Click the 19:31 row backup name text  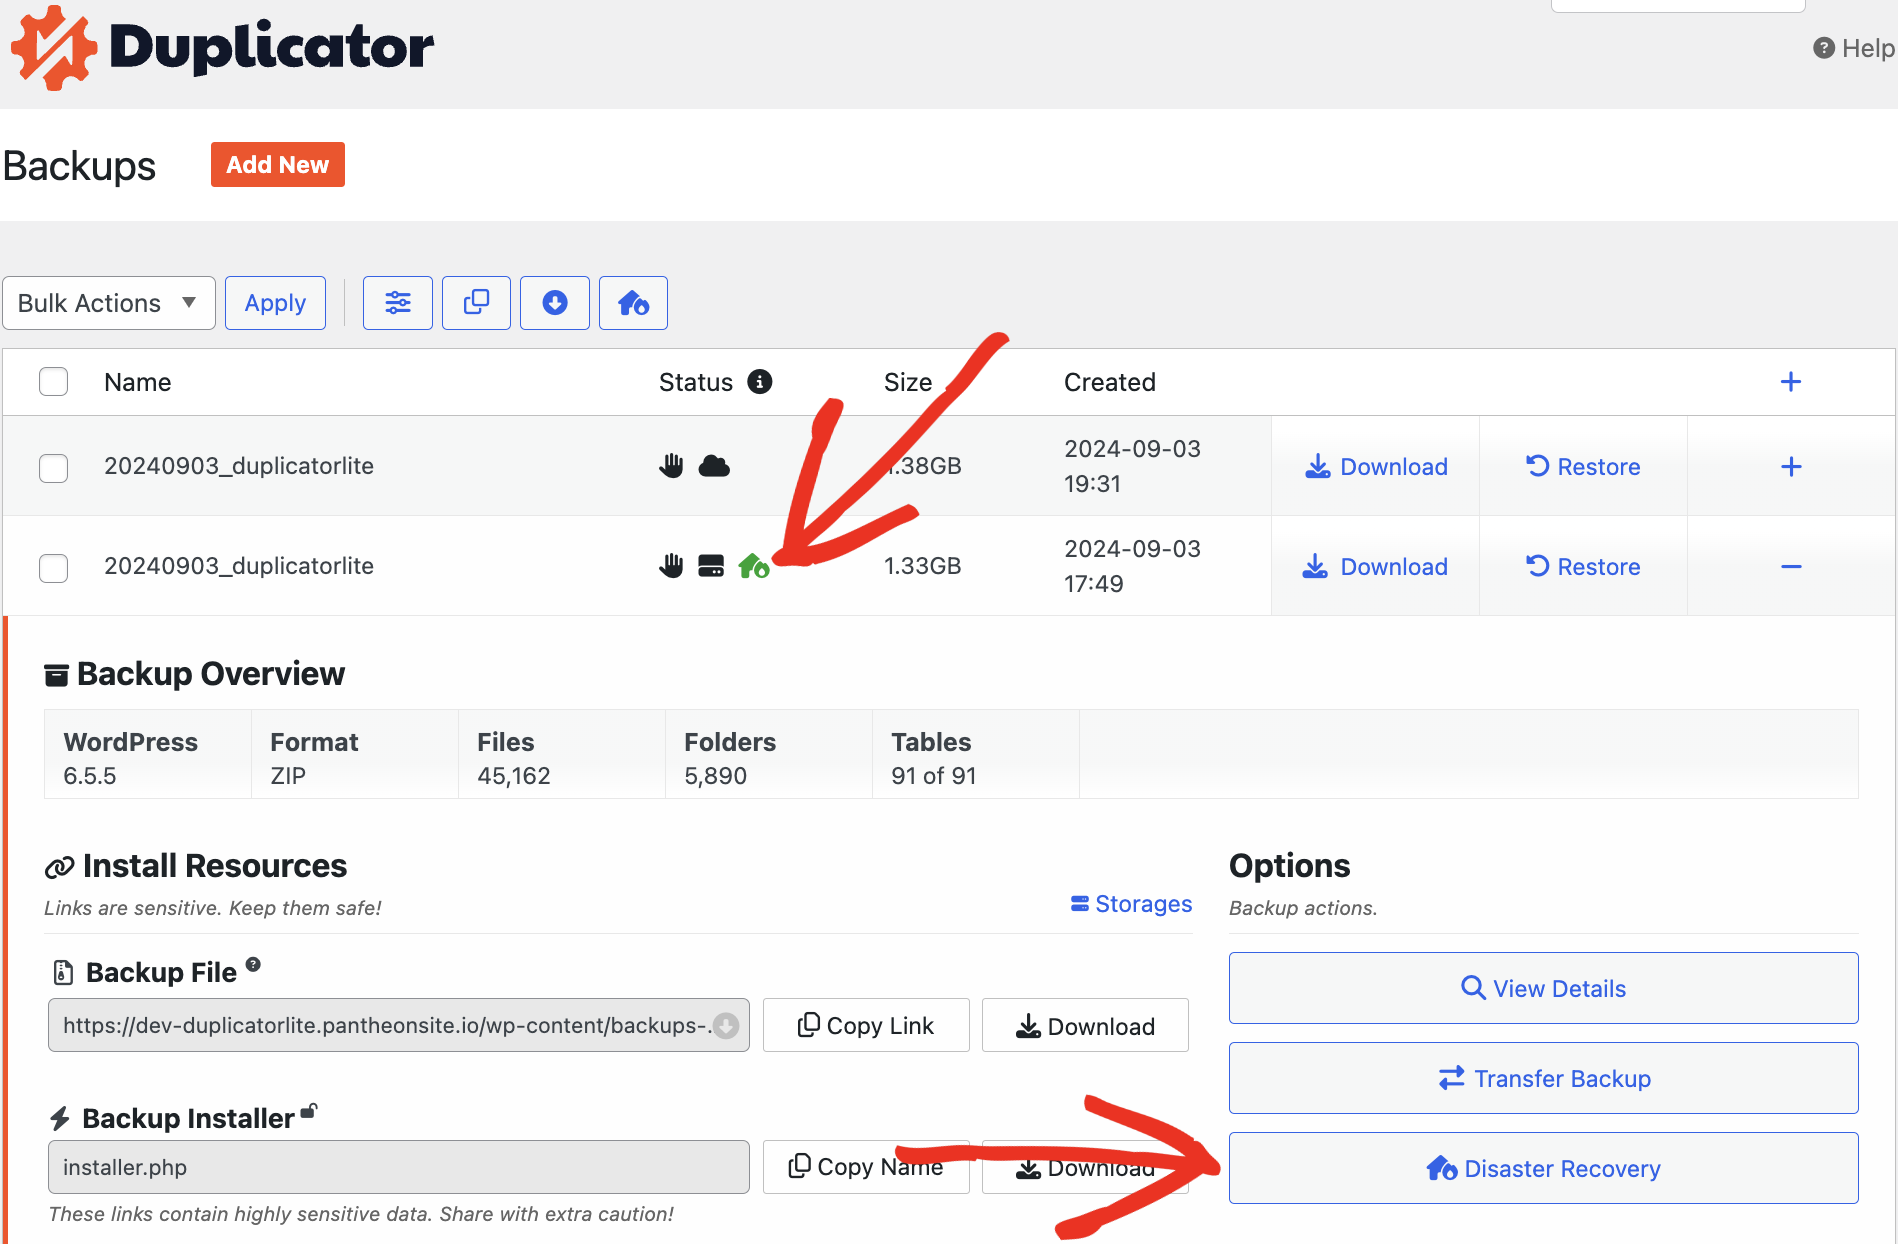pyautogui.click(x=239, y=466)
